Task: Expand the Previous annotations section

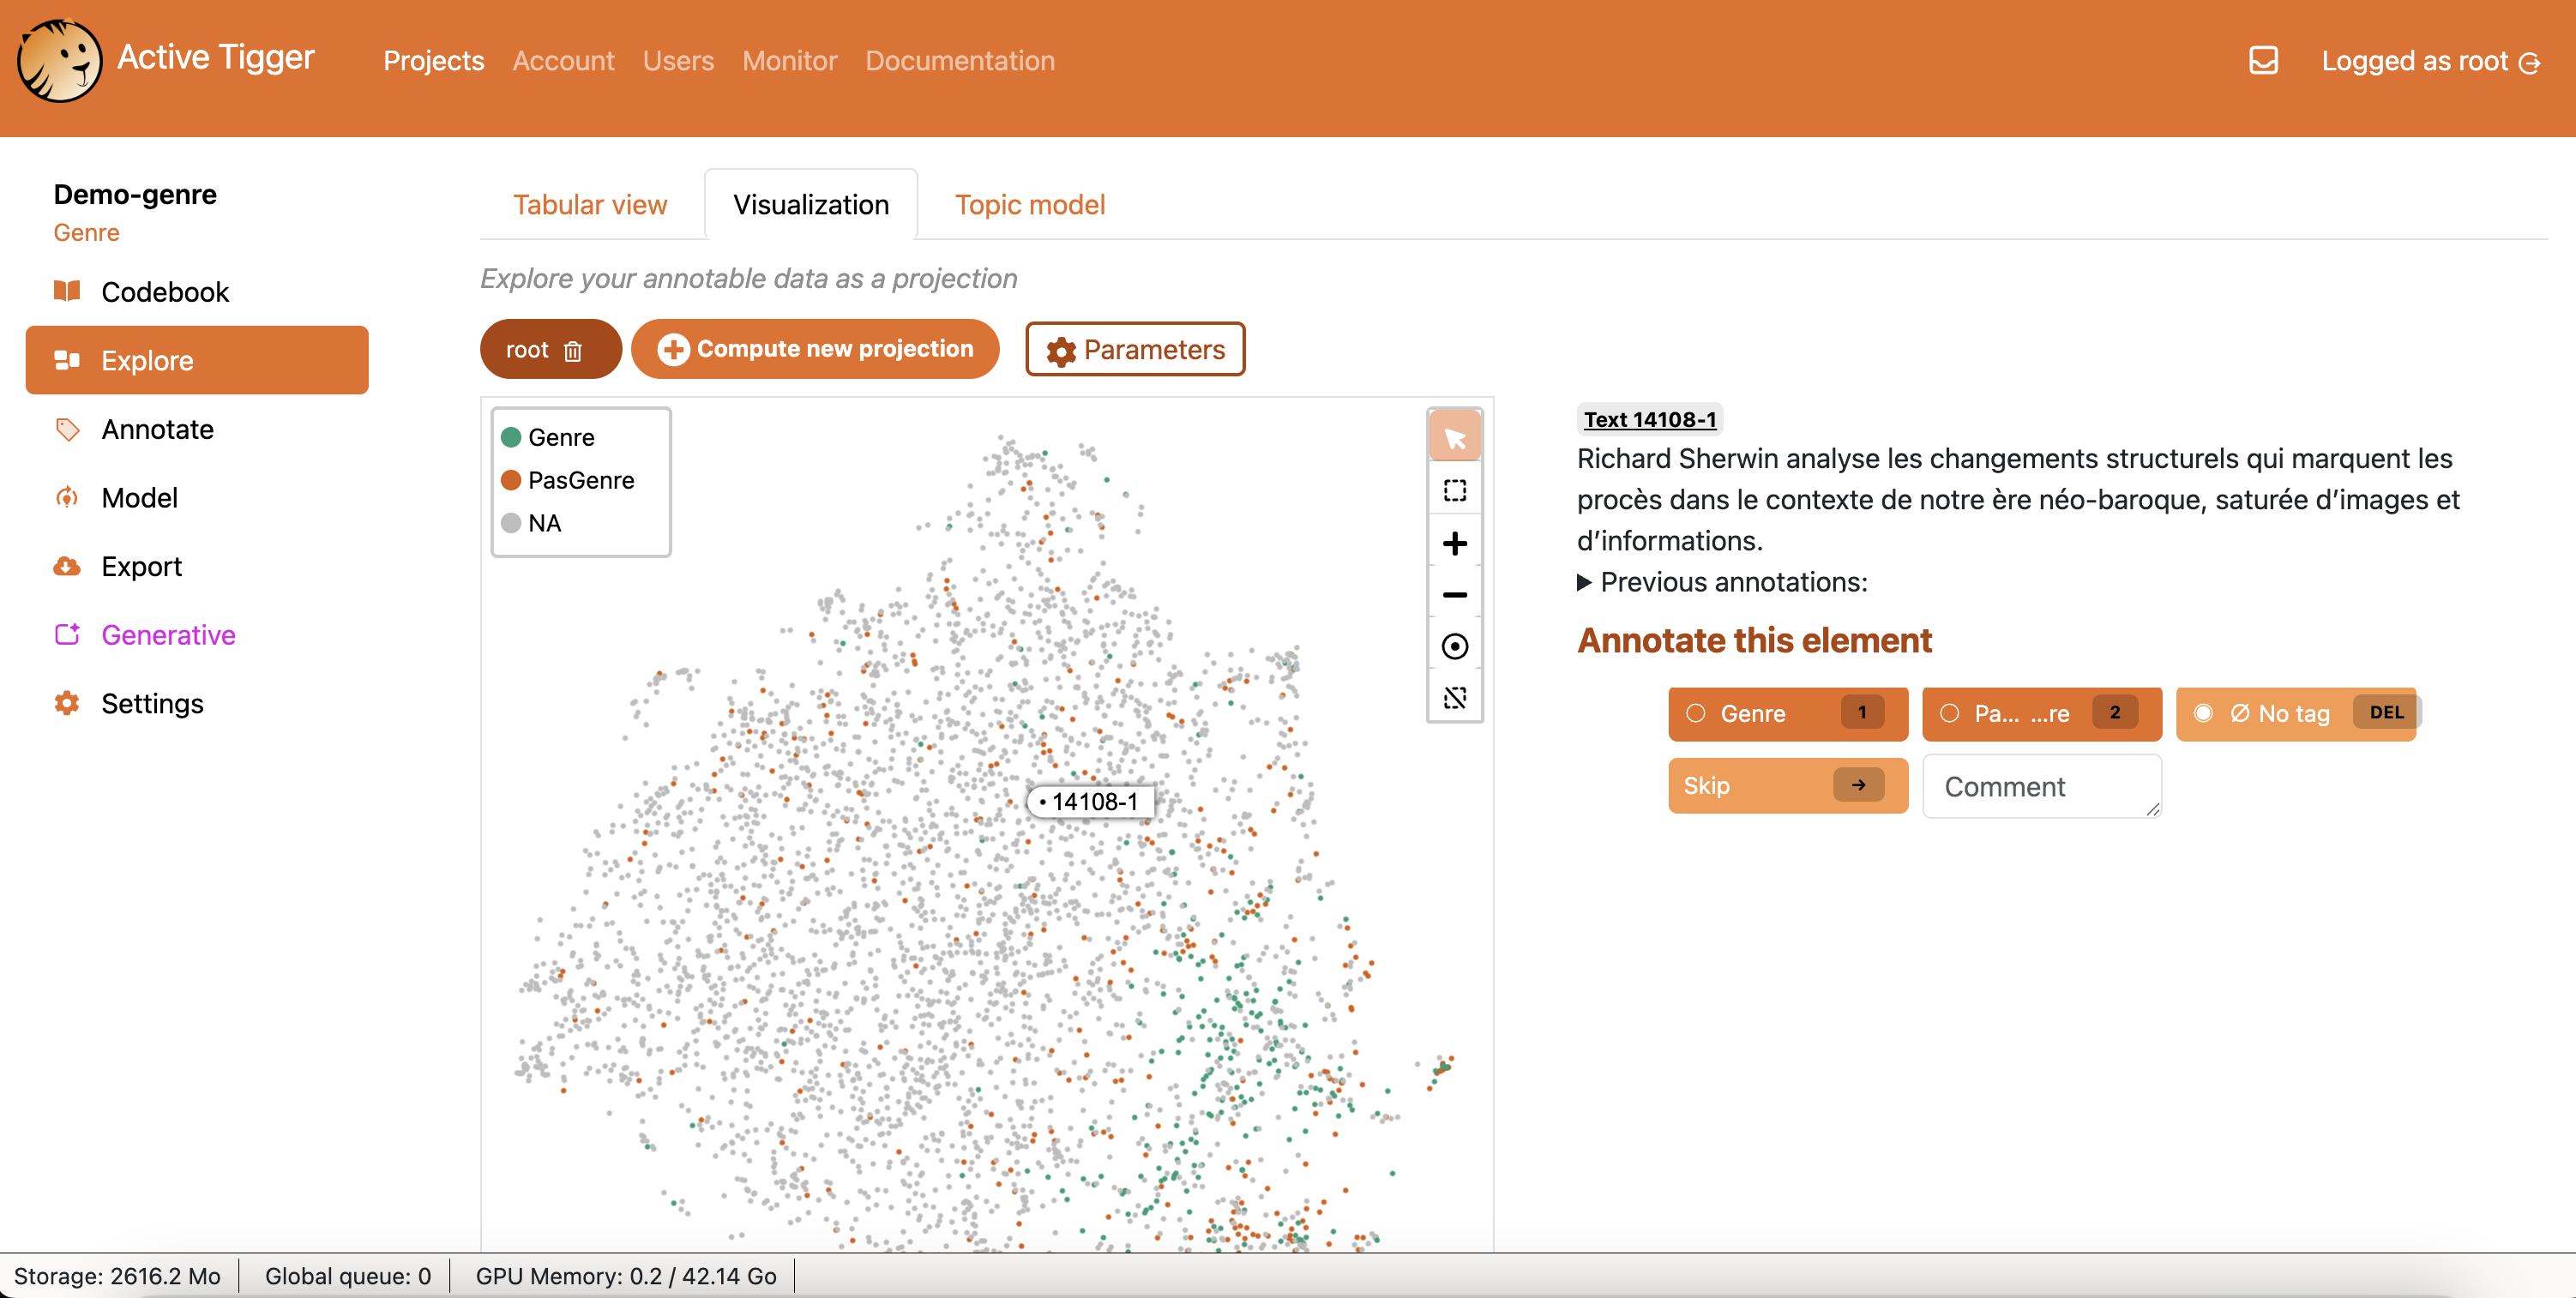Action: 1722,582
